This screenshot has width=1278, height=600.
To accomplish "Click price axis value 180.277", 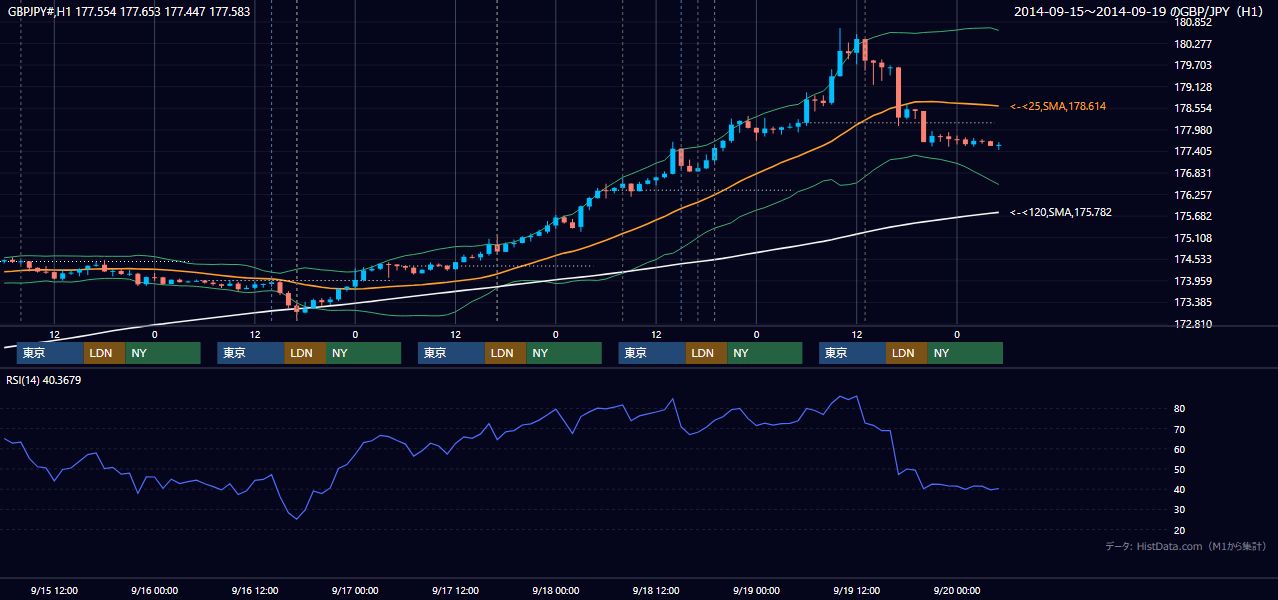I will (1193, 44).
